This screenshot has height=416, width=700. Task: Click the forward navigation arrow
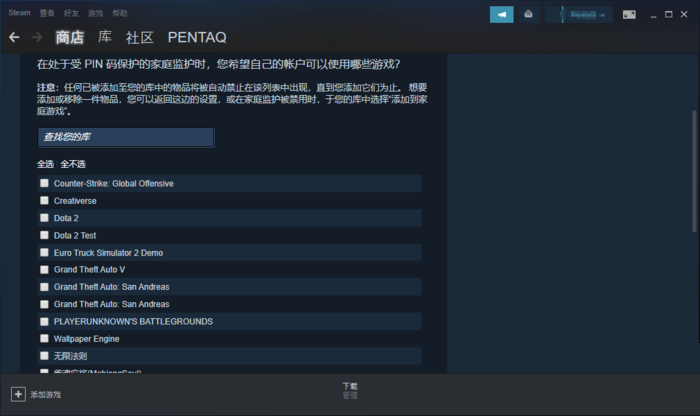tap(37, 37)
